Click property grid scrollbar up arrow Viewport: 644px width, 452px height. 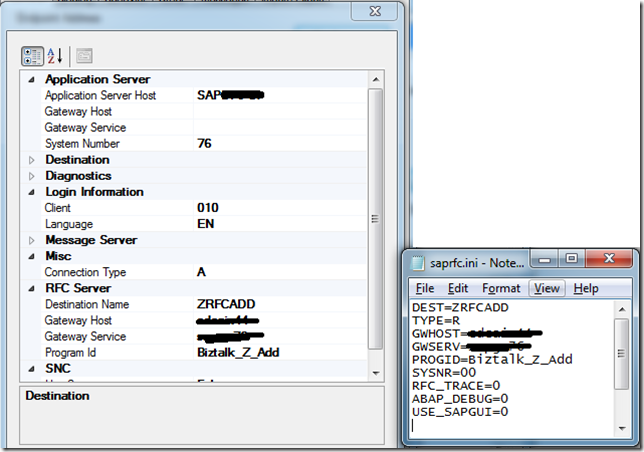(375, 80)
